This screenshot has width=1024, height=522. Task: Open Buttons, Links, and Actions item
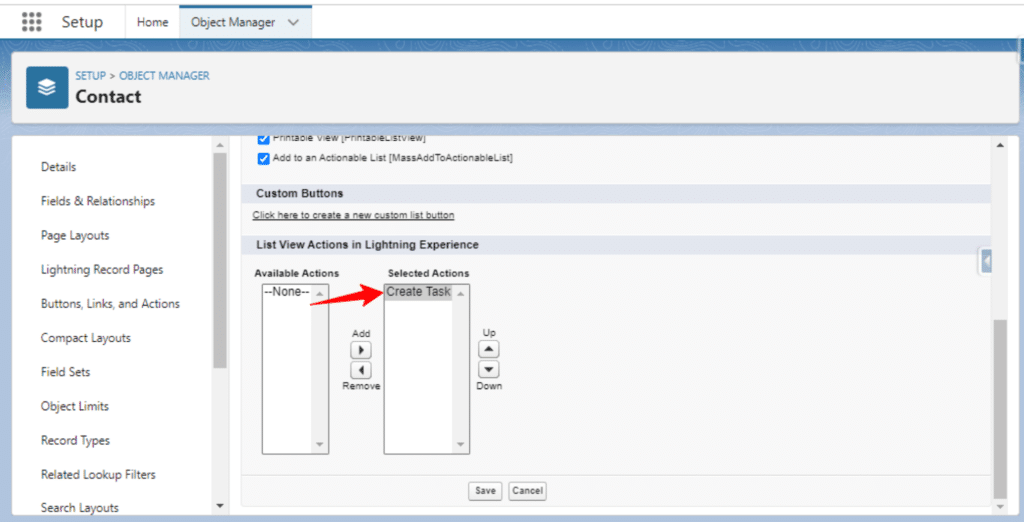[110, 304]
